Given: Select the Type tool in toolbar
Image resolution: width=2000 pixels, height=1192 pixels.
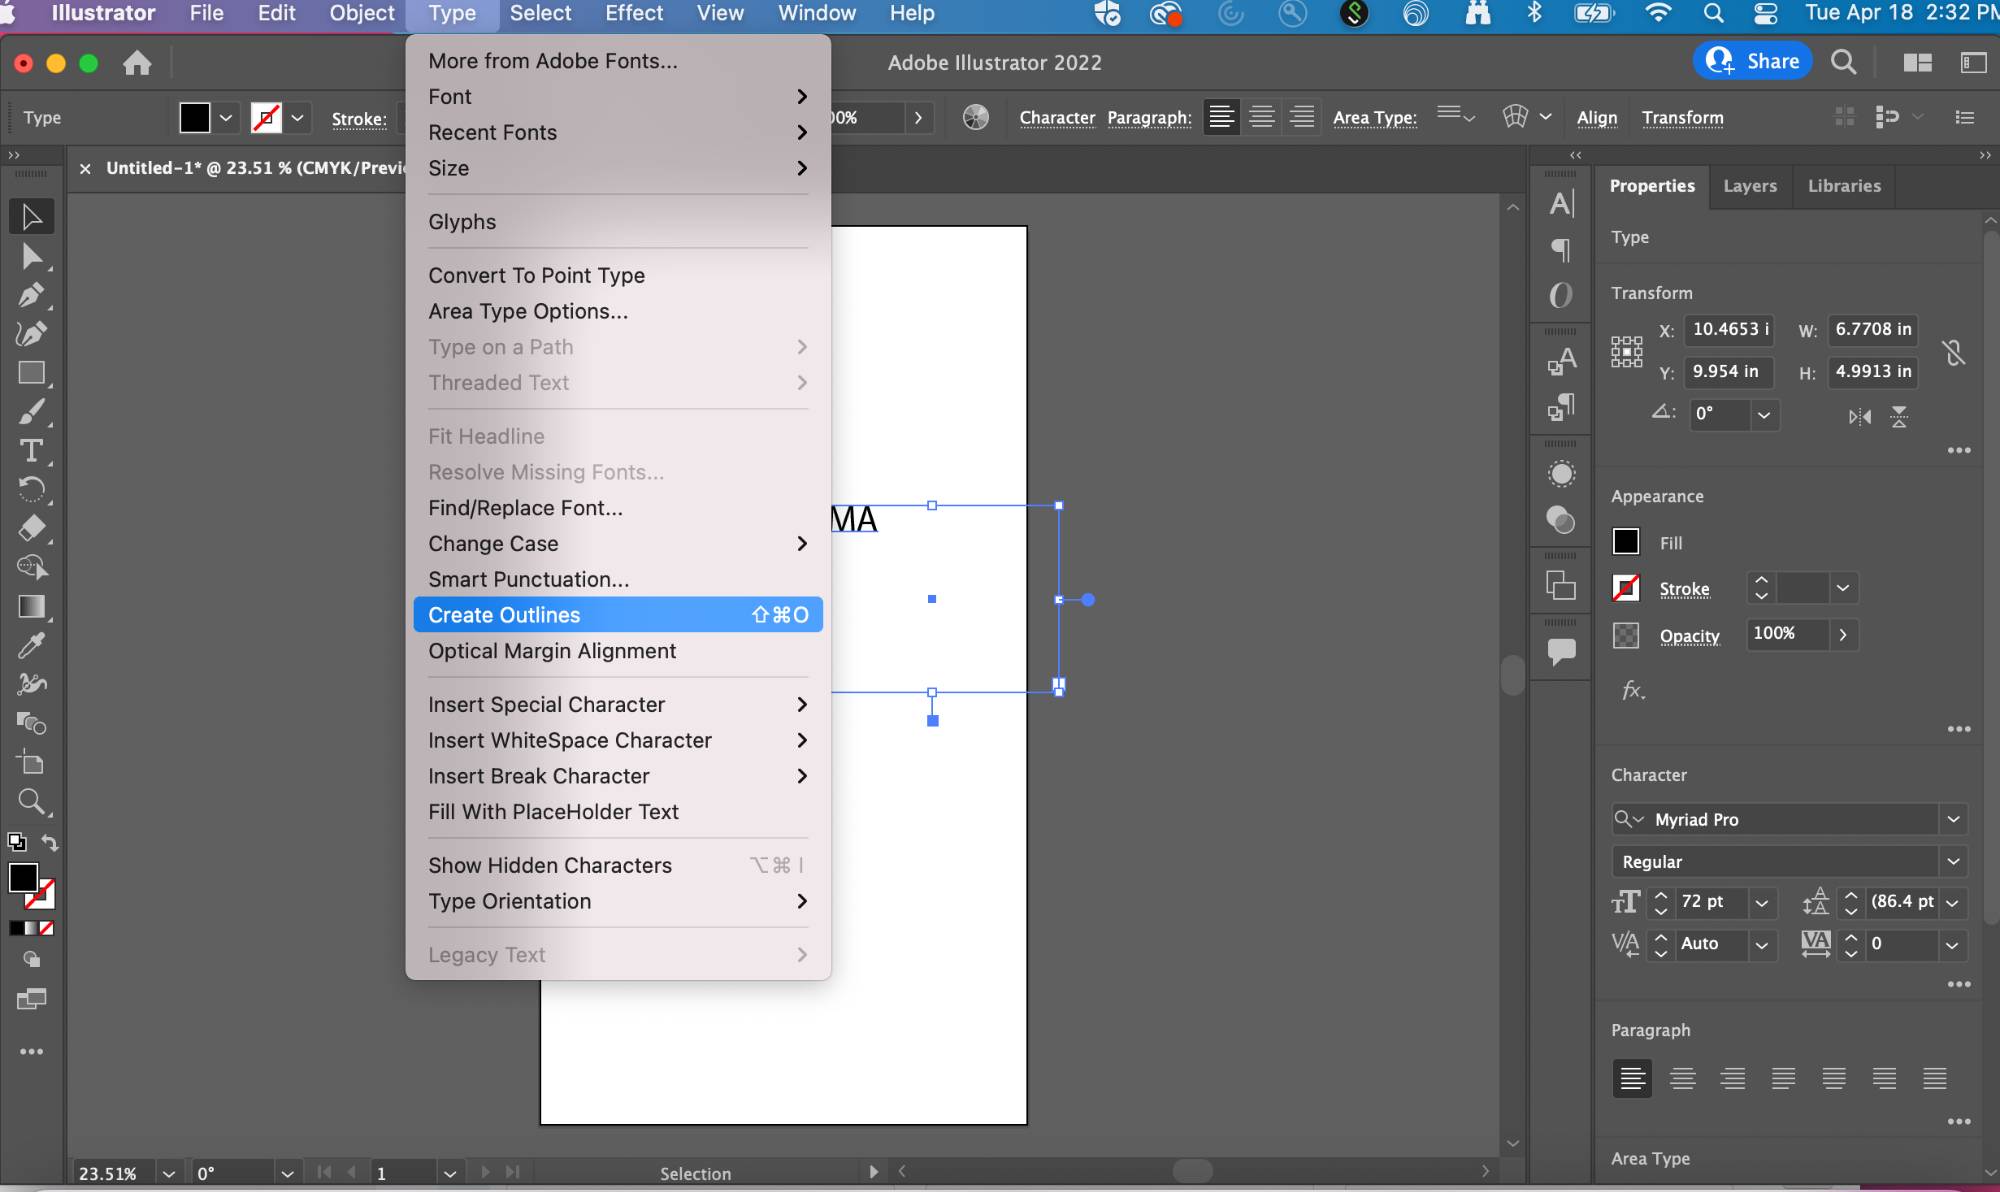Looking at the screenshot, I should click(x=31, y=451).
